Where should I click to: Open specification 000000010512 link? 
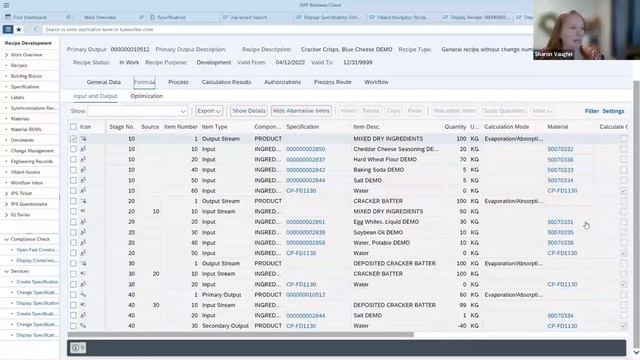click(x=306, y=295)
